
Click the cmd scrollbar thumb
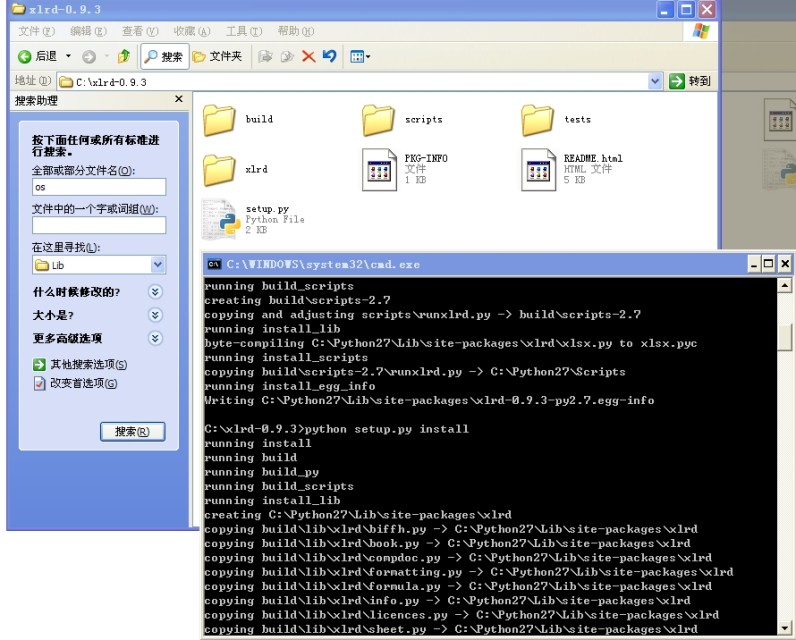click(x=785, y=337)
